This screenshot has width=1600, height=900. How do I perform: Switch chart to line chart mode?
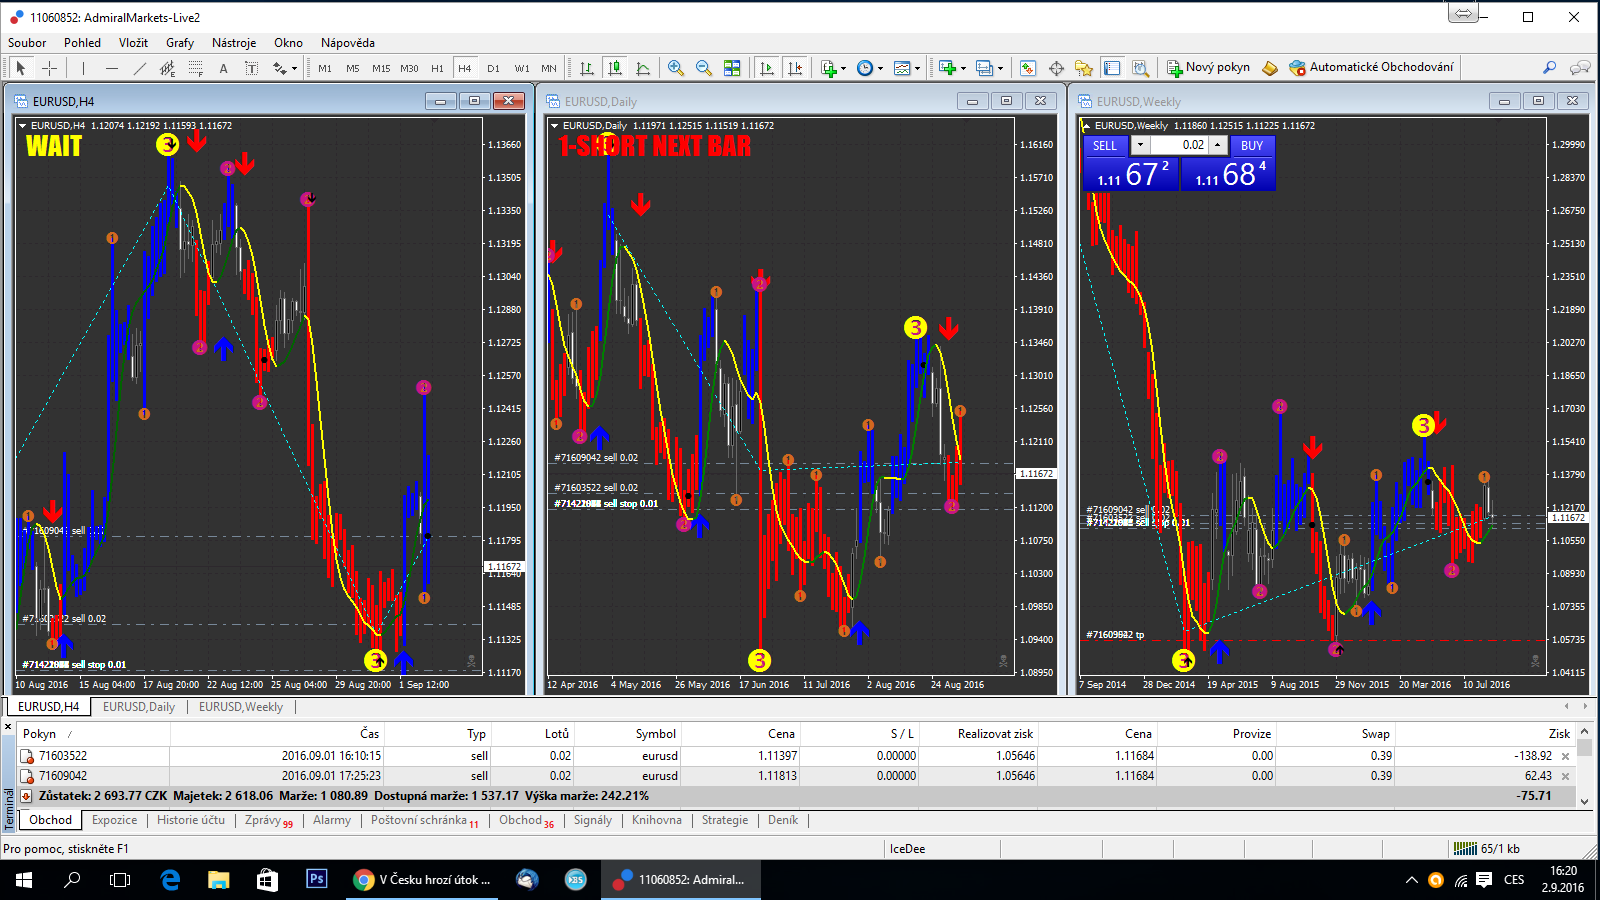643,68
